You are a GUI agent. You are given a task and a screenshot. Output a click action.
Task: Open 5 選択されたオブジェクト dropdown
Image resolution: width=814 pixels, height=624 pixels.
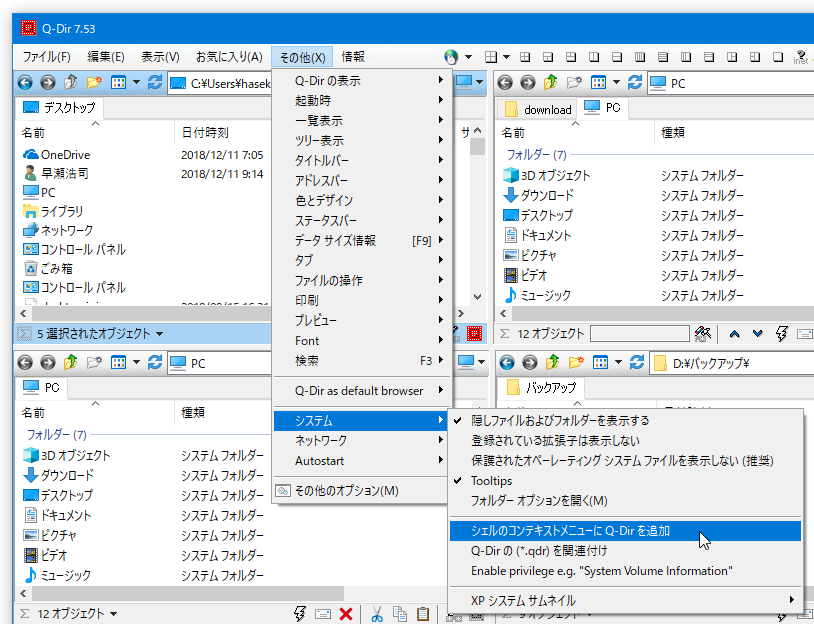159,334
